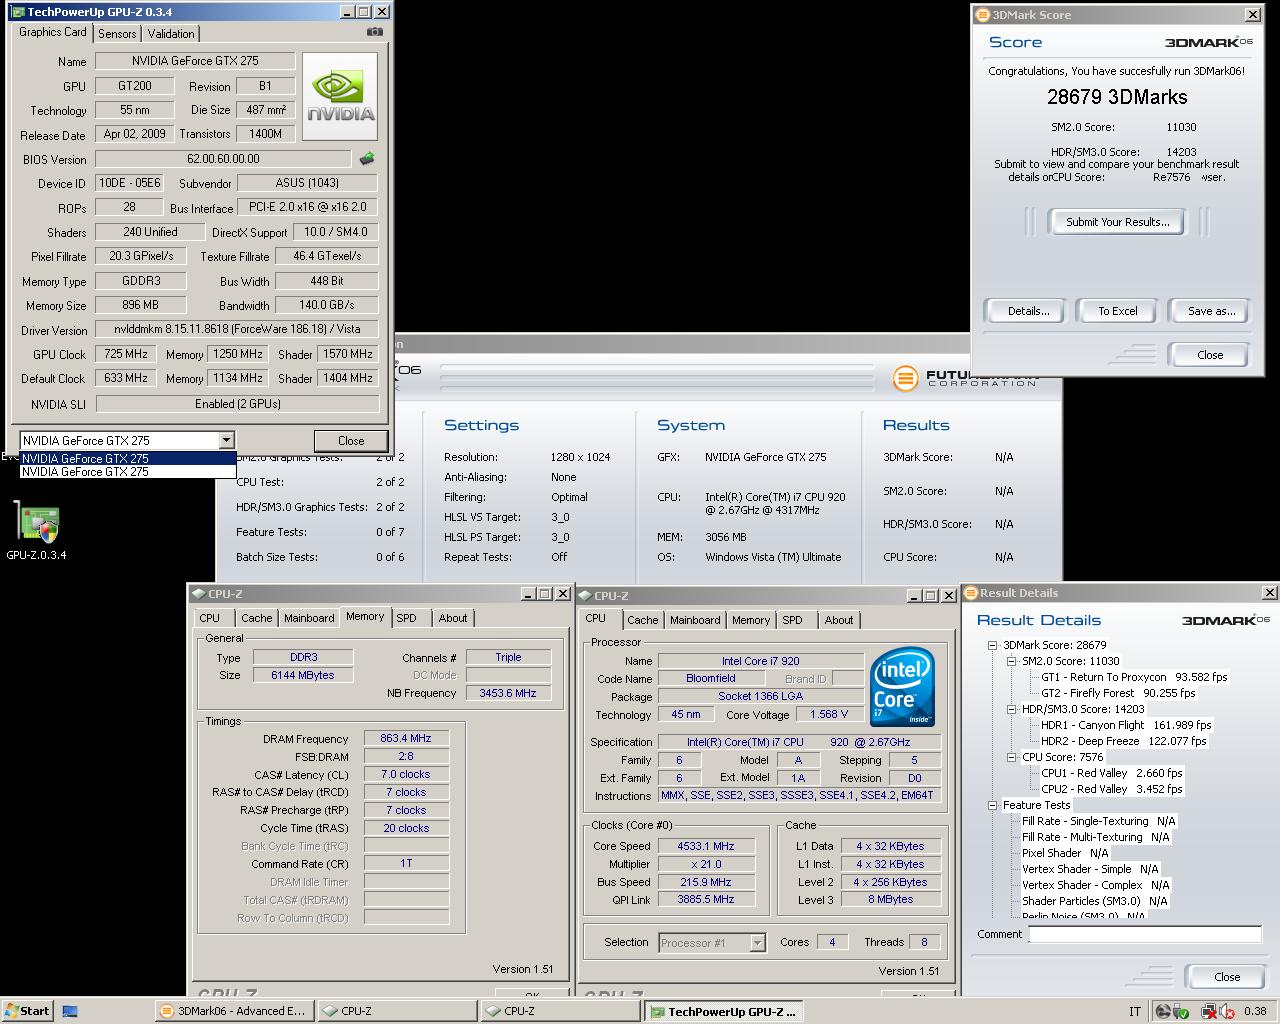Open the Memory tab in CPU-Z CPU window
1280x1024 pixels.
tap(751, 620)
